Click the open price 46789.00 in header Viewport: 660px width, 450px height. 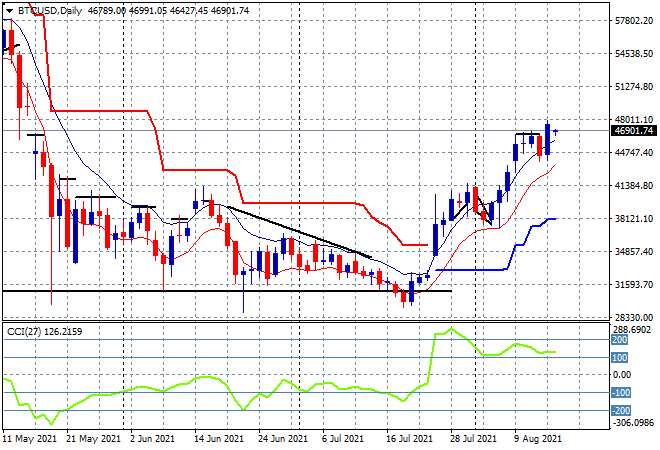[x=106, y=11]
